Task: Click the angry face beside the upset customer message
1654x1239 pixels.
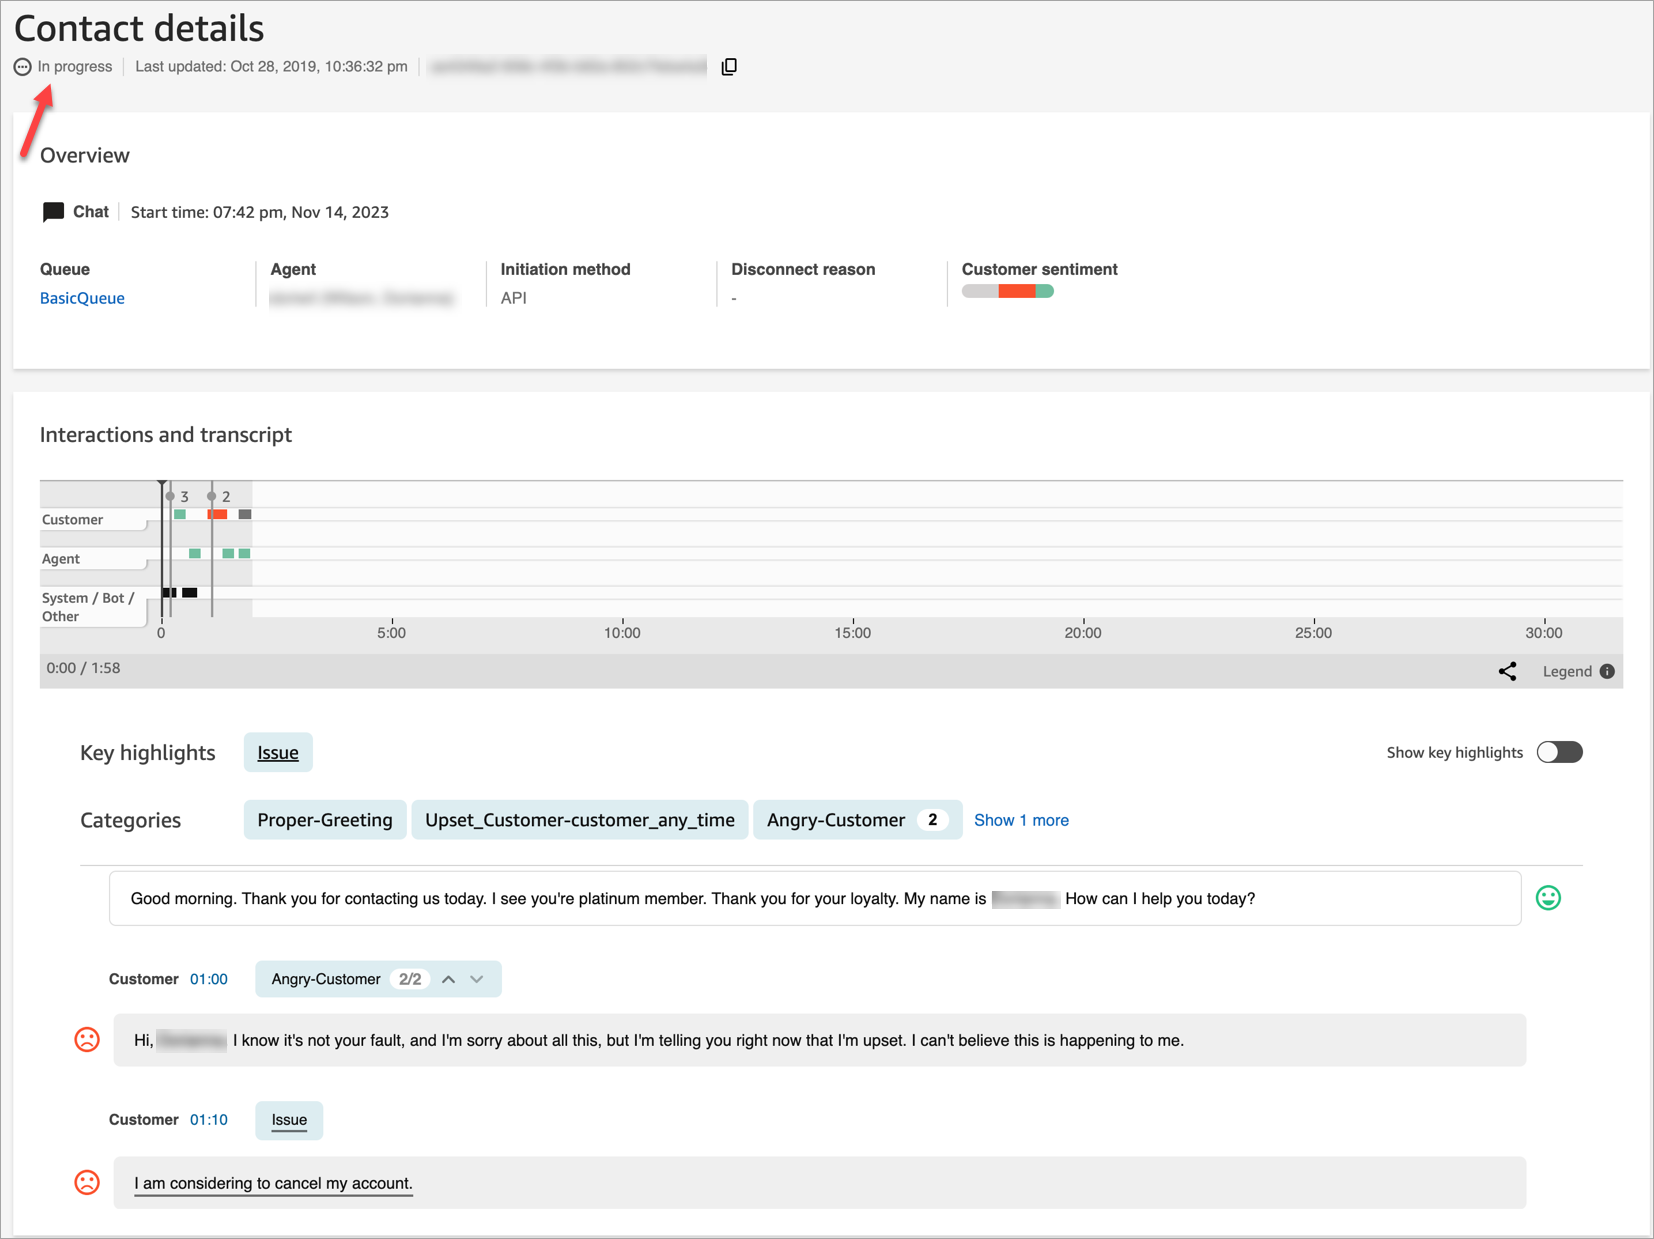Action: tap(87, 1040)
